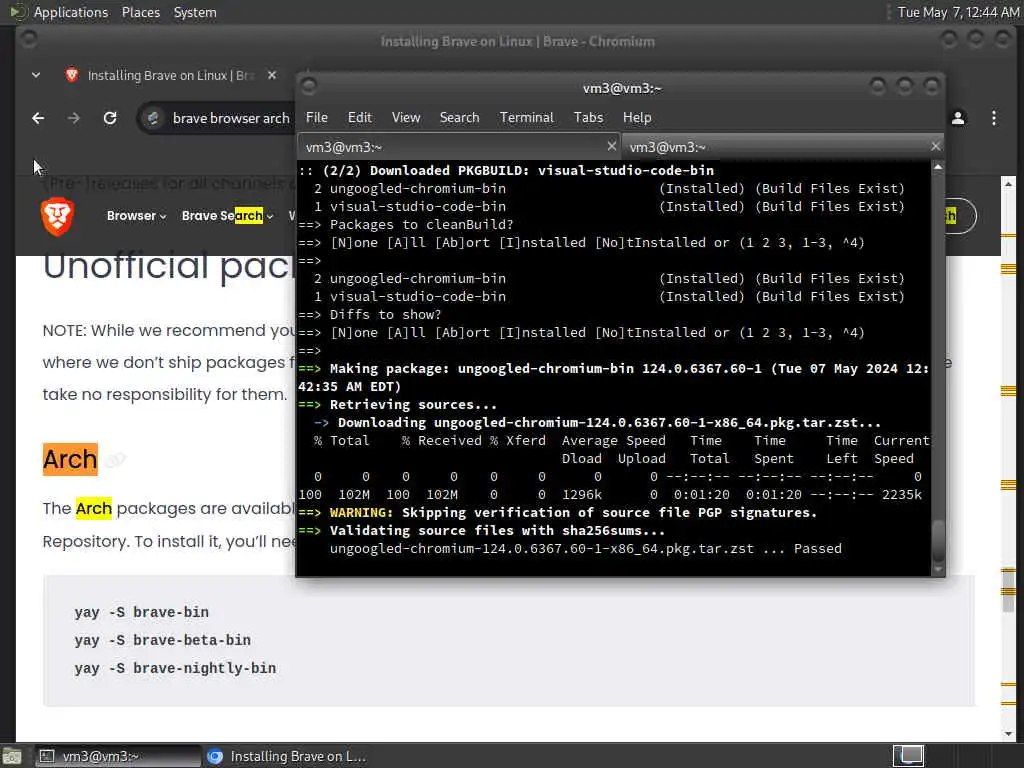Image resolution: width=1024 pixels, height=768 pixels.
Task: Click the highlighted Arch word in page paragraph
Action: pyautogui.click(x=93, y=508)
